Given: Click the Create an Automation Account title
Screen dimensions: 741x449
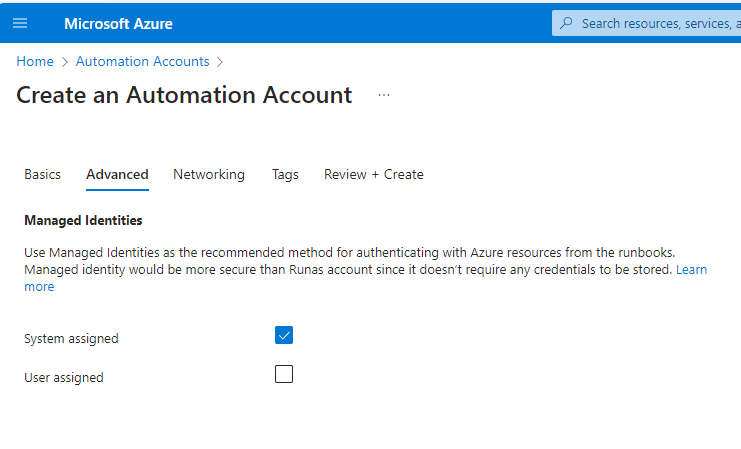Looking at the screenshot, I should click(184, 95).
